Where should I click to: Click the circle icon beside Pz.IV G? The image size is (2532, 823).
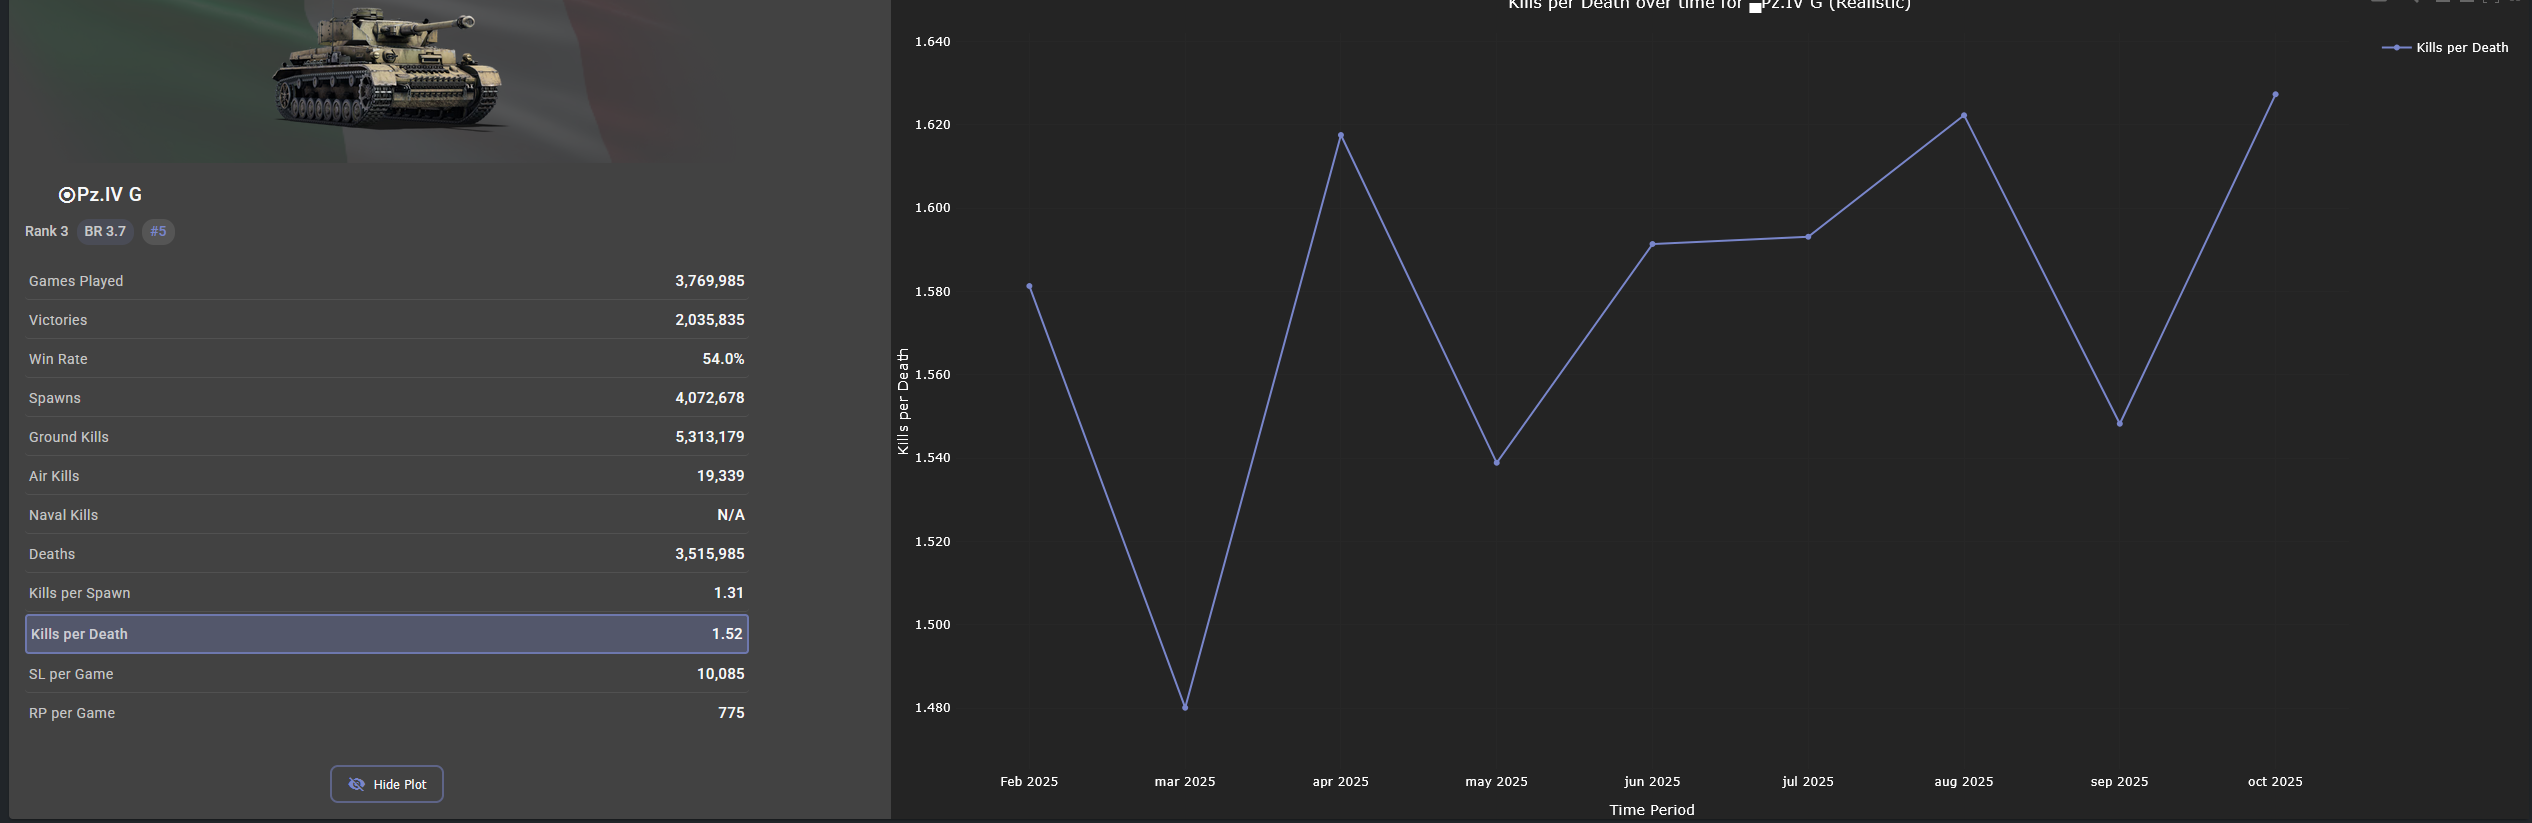tap(67, 195)
